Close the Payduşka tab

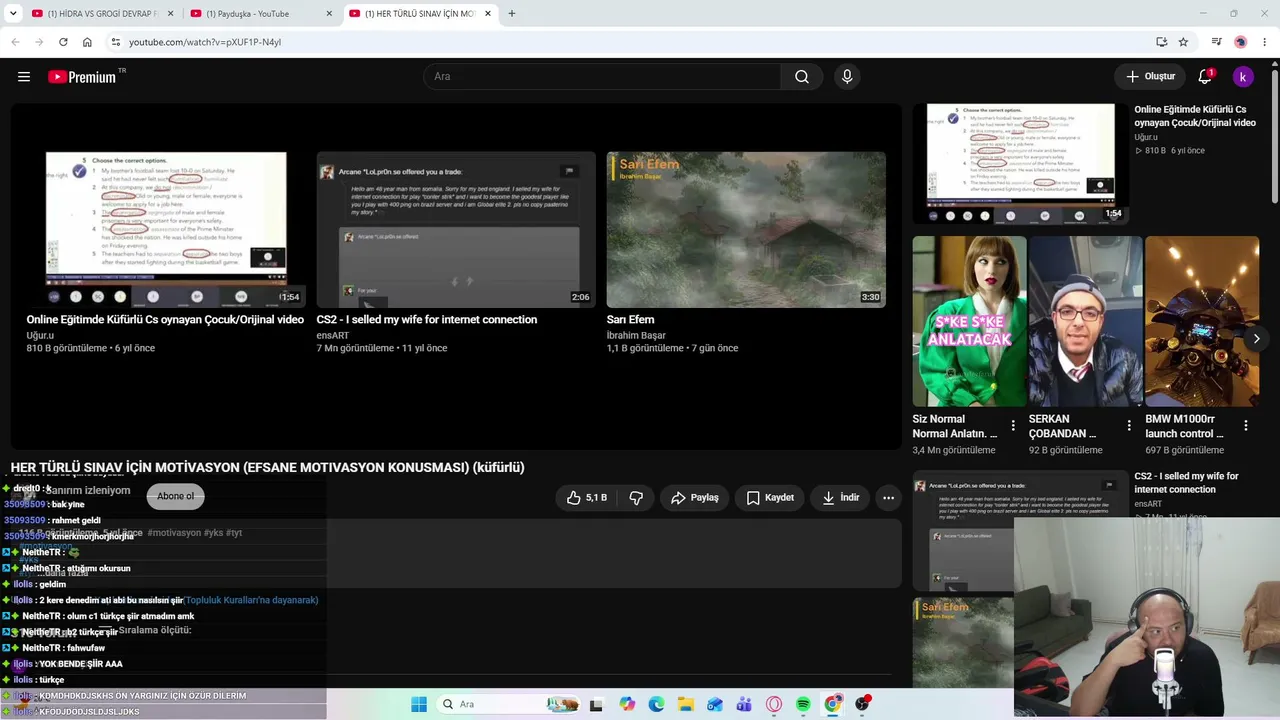pyautogui.click(x=329, y=14)
